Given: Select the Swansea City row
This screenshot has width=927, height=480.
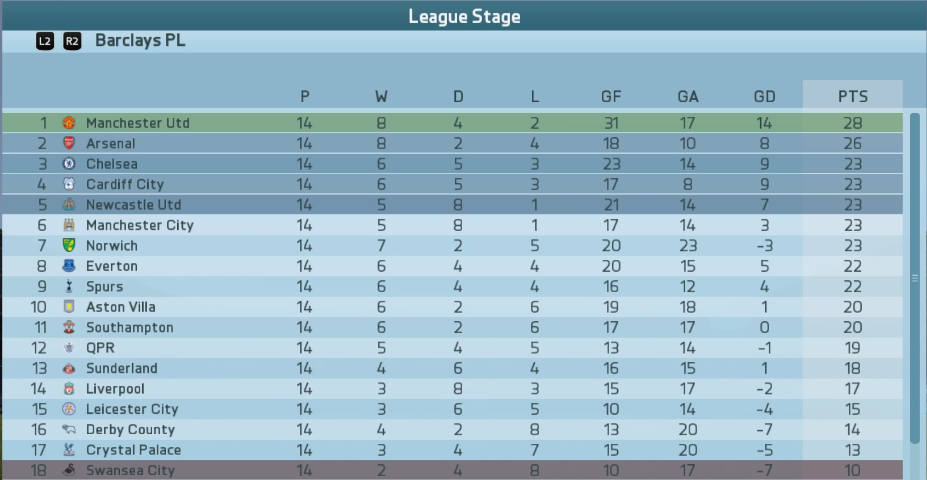Looking at the screenshot, I should click(452, 471).
